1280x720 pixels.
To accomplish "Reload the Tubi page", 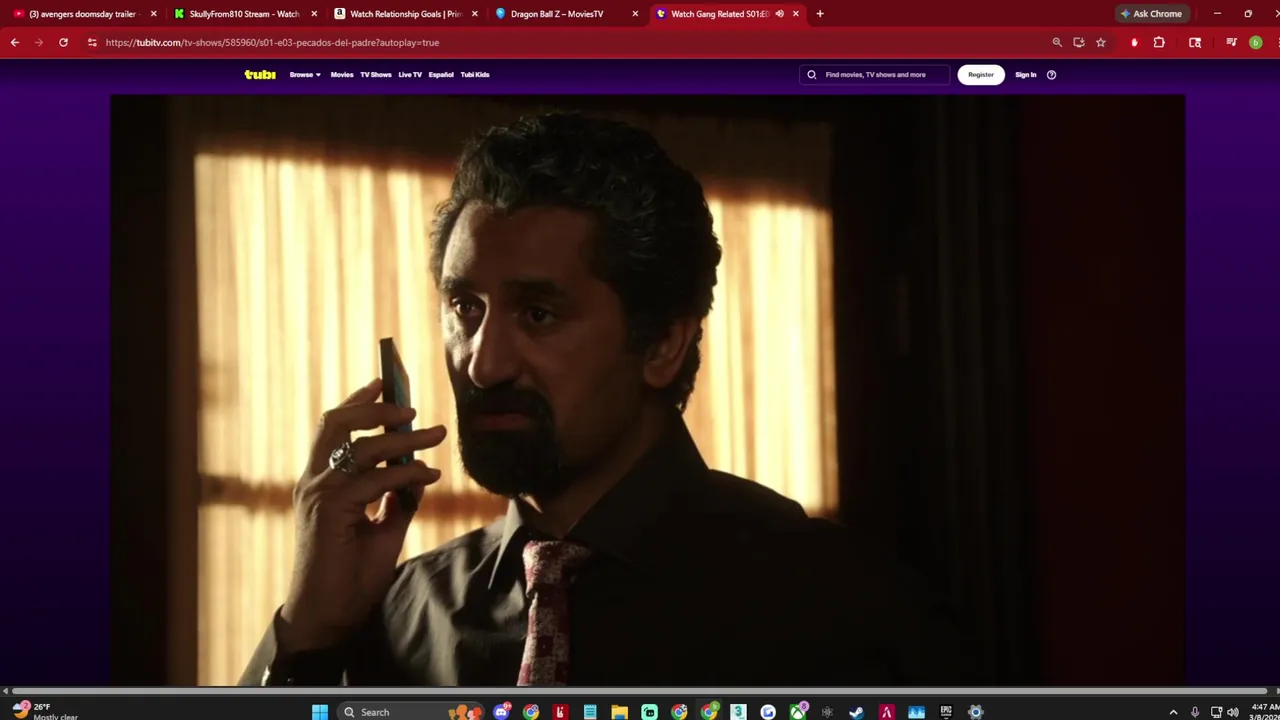I will pos(63,42).
